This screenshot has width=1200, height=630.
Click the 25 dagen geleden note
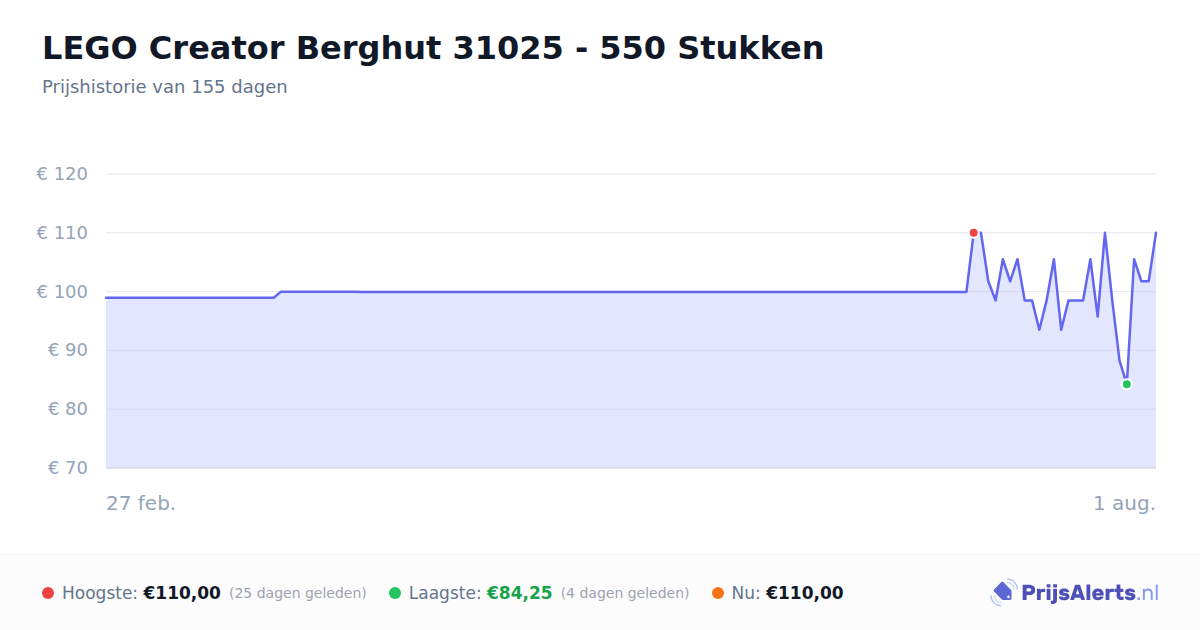point(298,593)
